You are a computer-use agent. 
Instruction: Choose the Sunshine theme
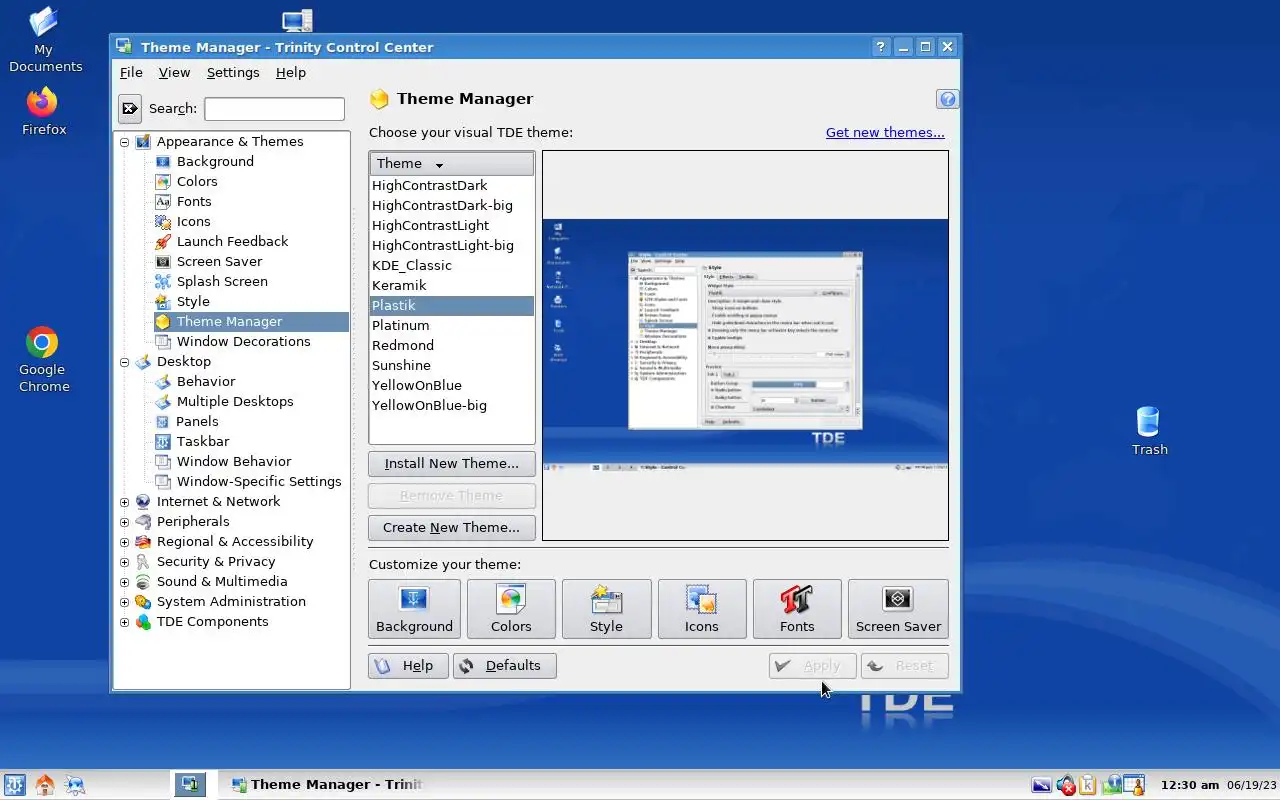click(452, 365)
